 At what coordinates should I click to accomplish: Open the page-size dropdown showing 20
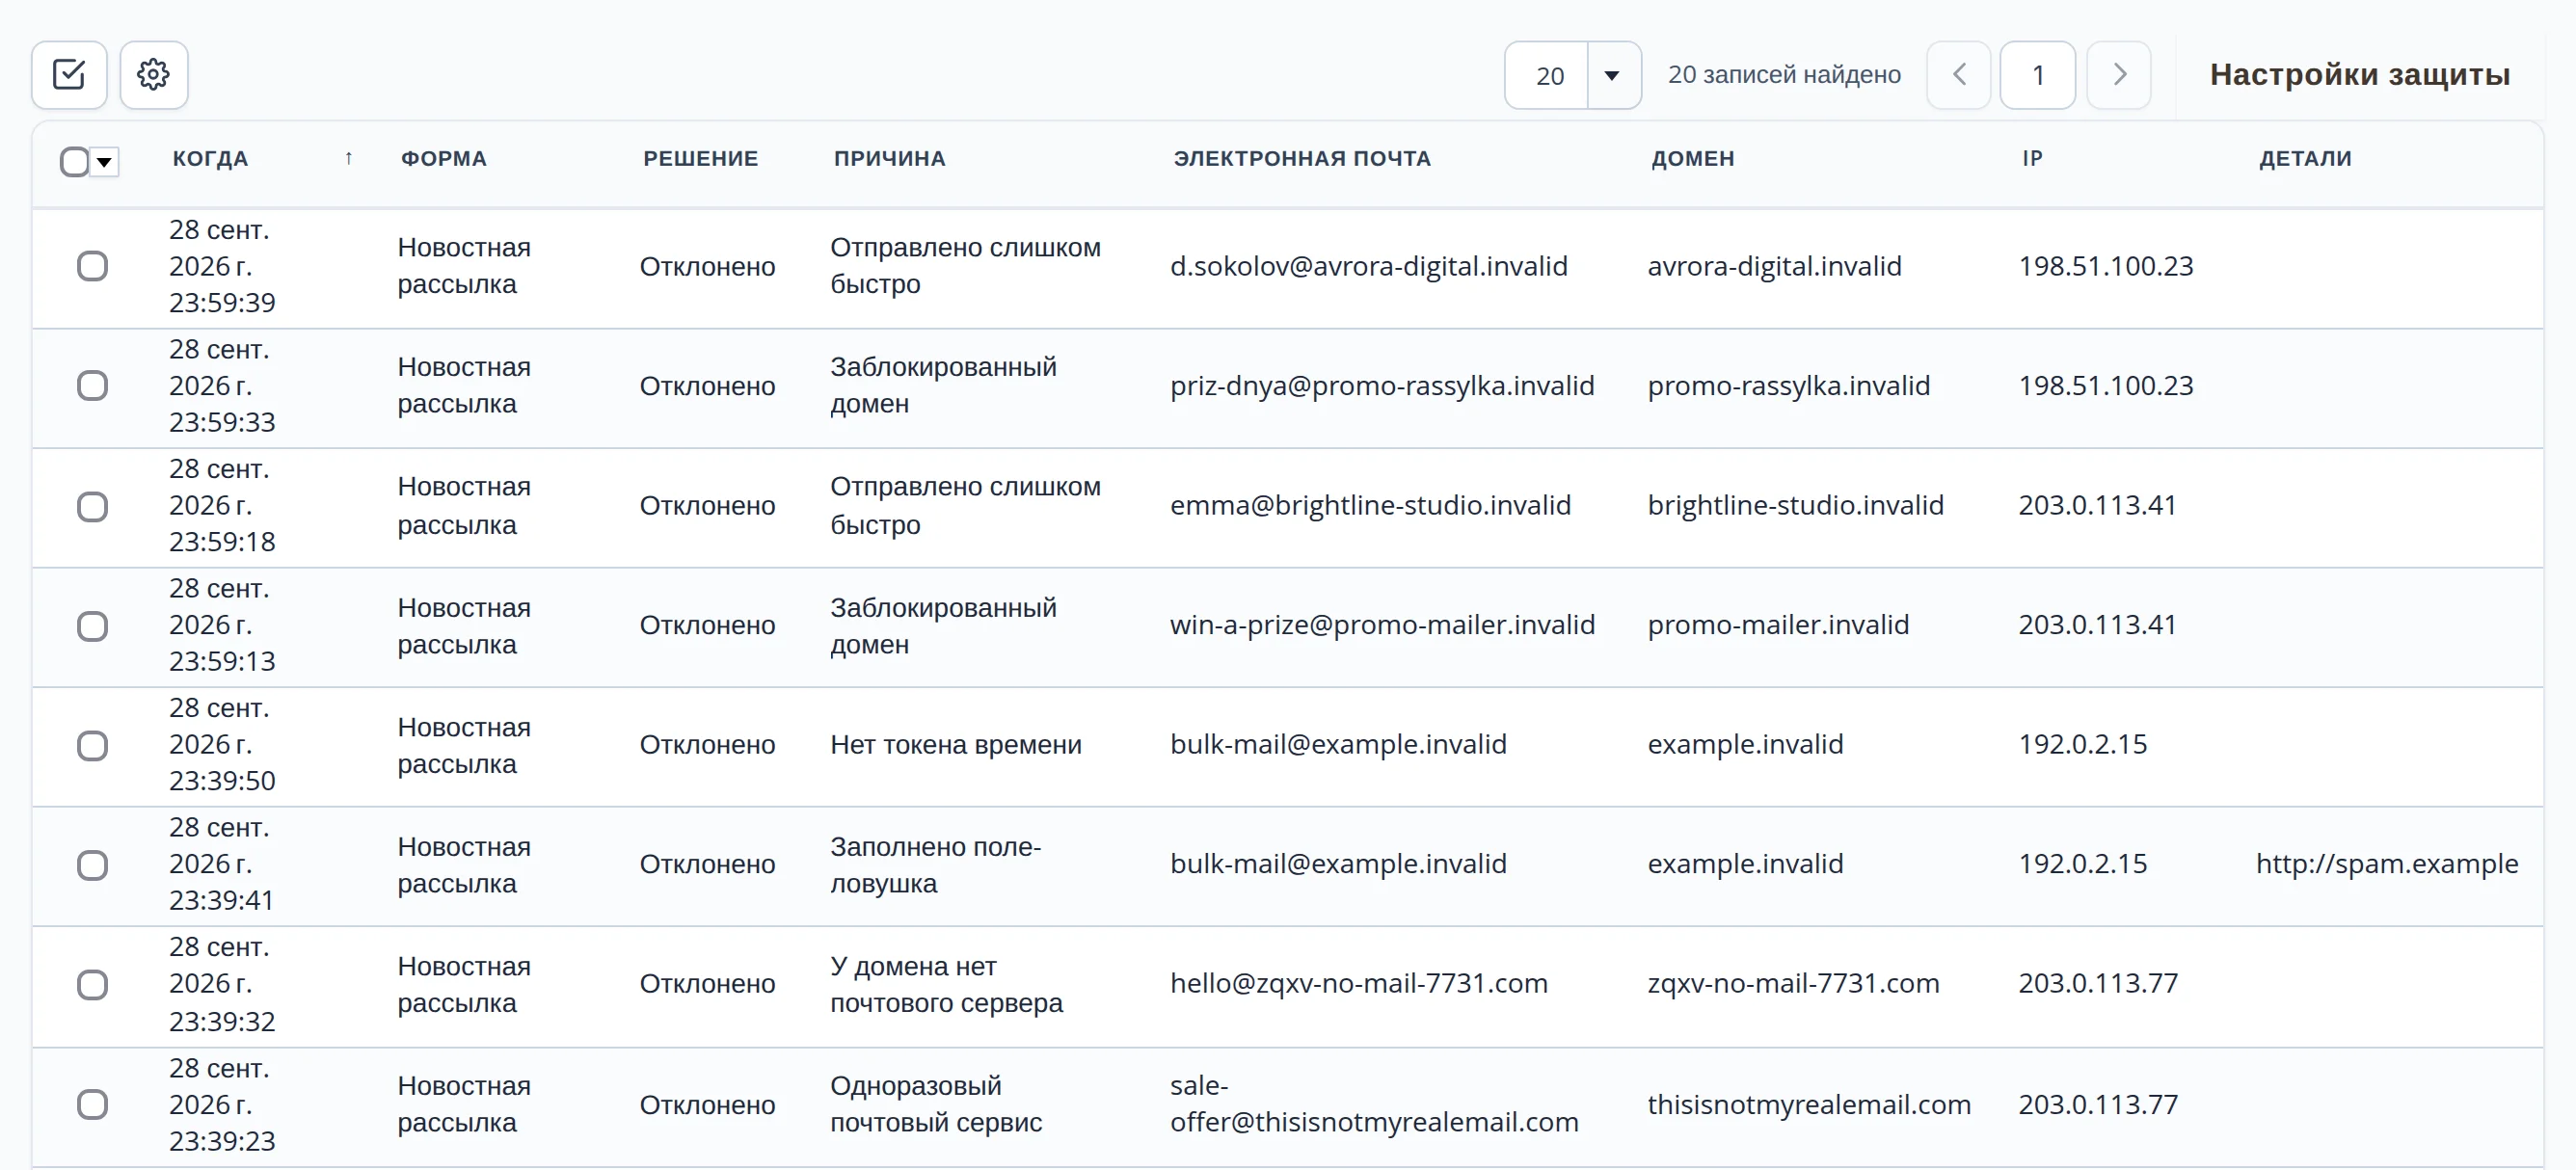(1573, 75)
